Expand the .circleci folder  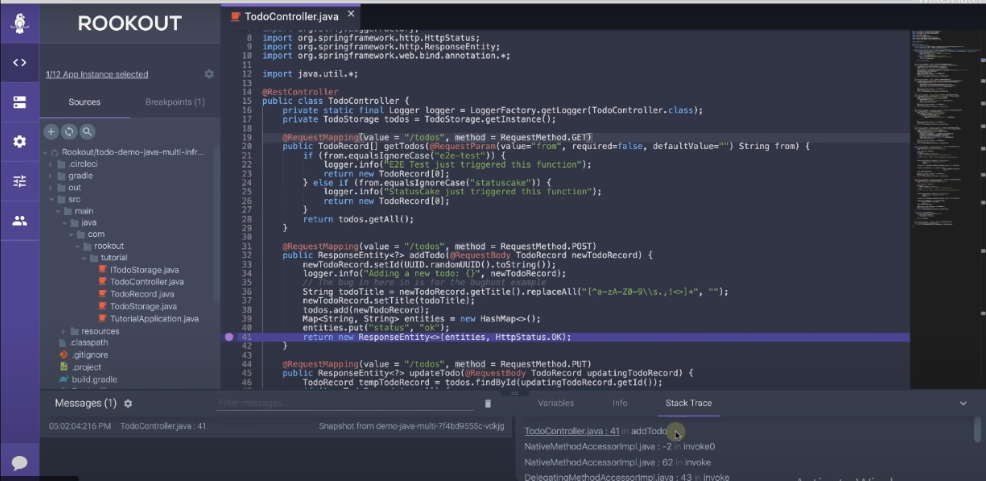click(x=51, y=164)
